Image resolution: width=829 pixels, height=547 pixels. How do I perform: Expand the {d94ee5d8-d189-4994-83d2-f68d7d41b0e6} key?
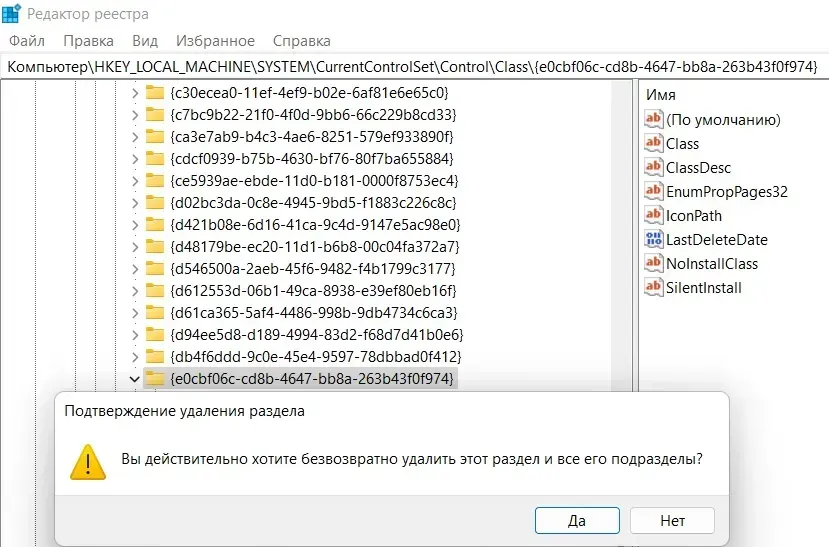coord(135,335)
